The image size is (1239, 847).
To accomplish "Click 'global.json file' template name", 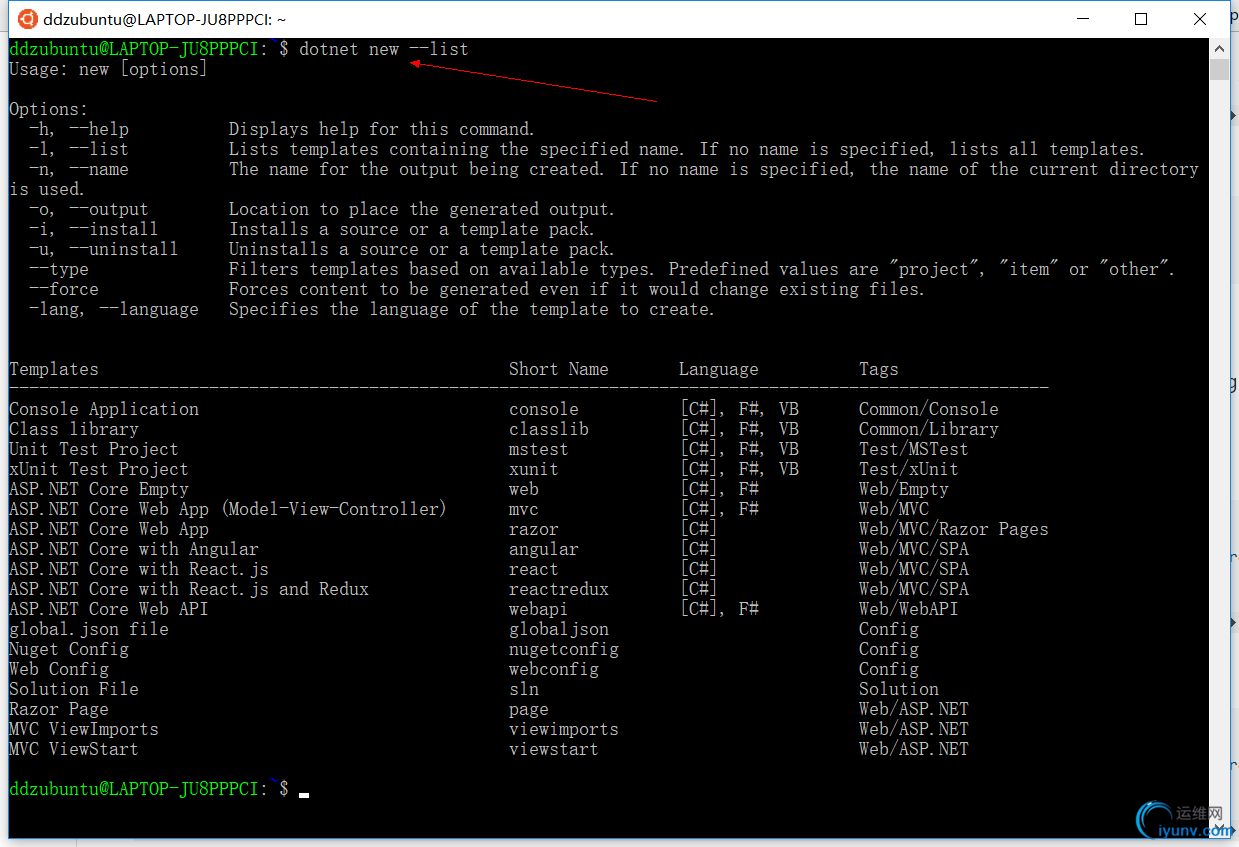I will point(89,629).
